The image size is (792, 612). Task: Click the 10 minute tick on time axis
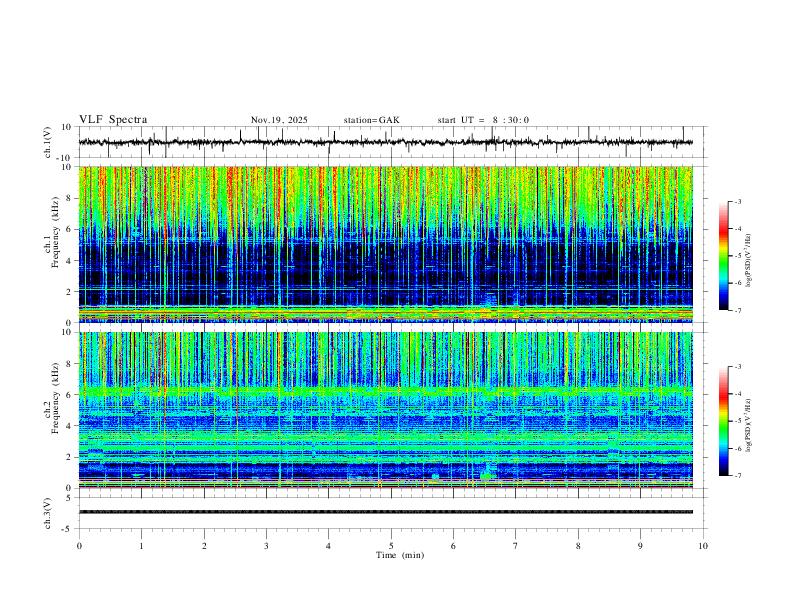[703, 546]
